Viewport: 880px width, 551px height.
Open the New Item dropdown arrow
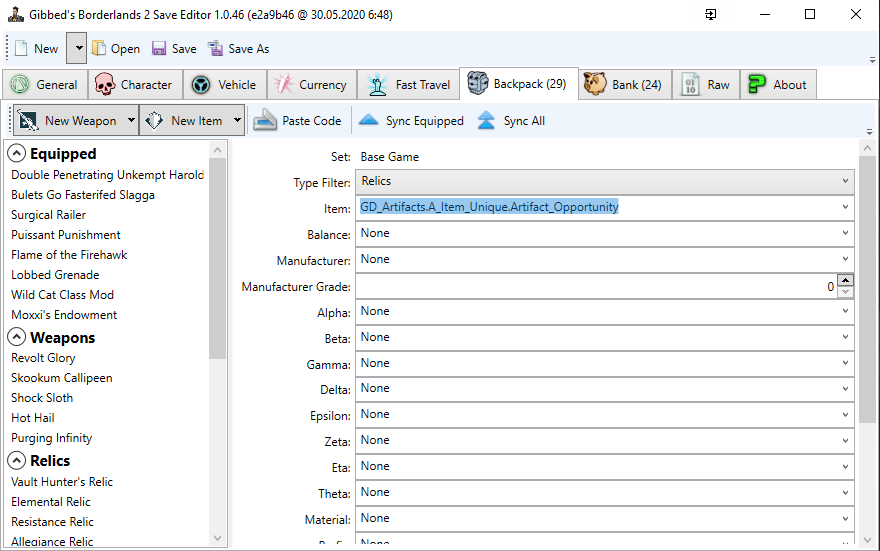pos(237,121)
